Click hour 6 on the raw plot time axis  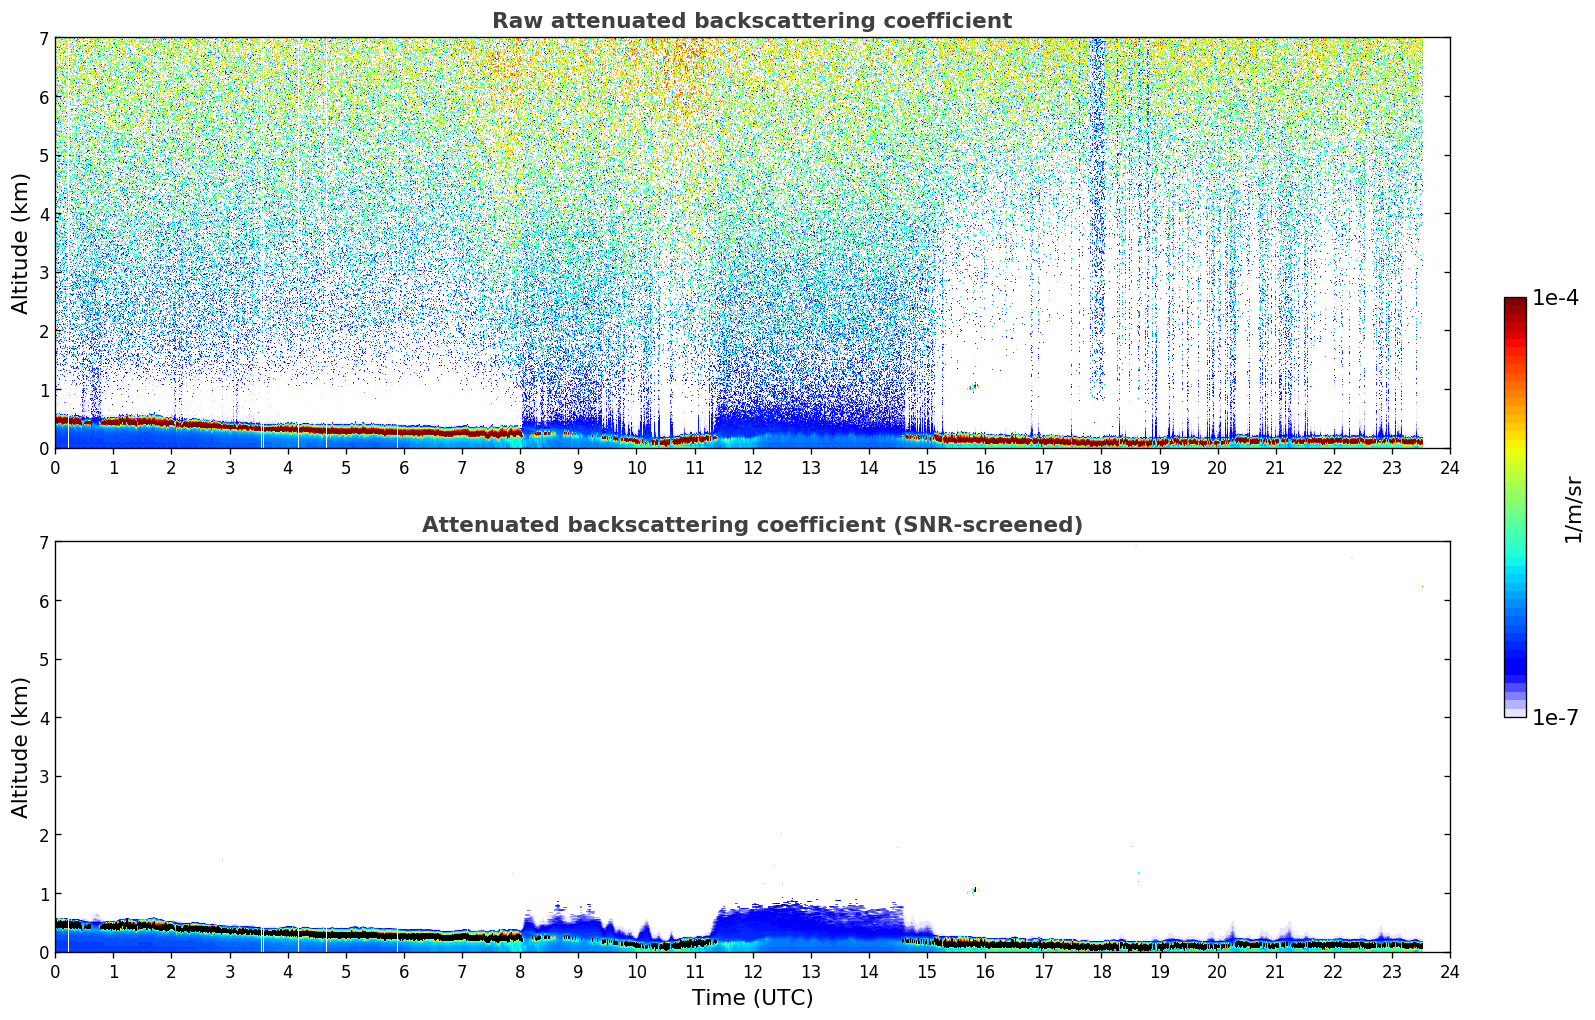coord(404,467)
